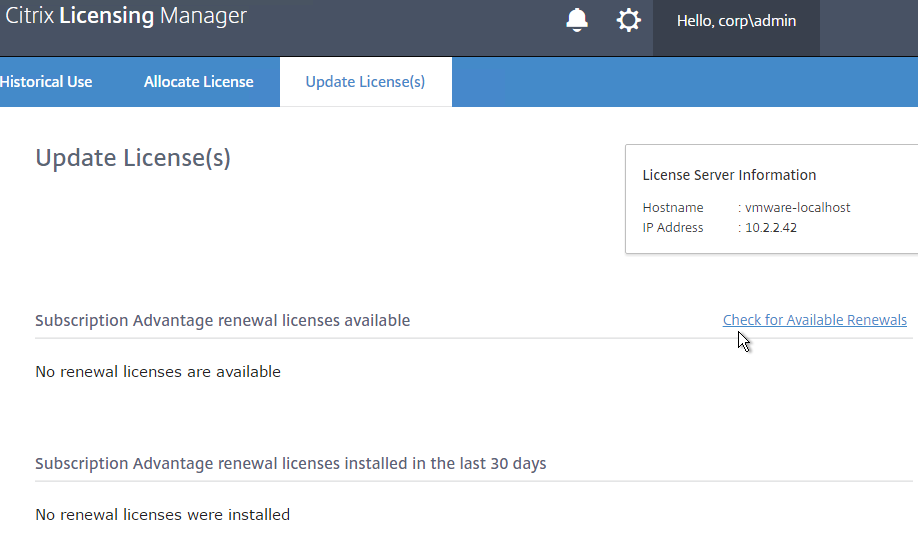This screenshot has height=534, width=918.
Task: Click the "renewal licenses available" section heading
Action: click(x=222, y=320)
